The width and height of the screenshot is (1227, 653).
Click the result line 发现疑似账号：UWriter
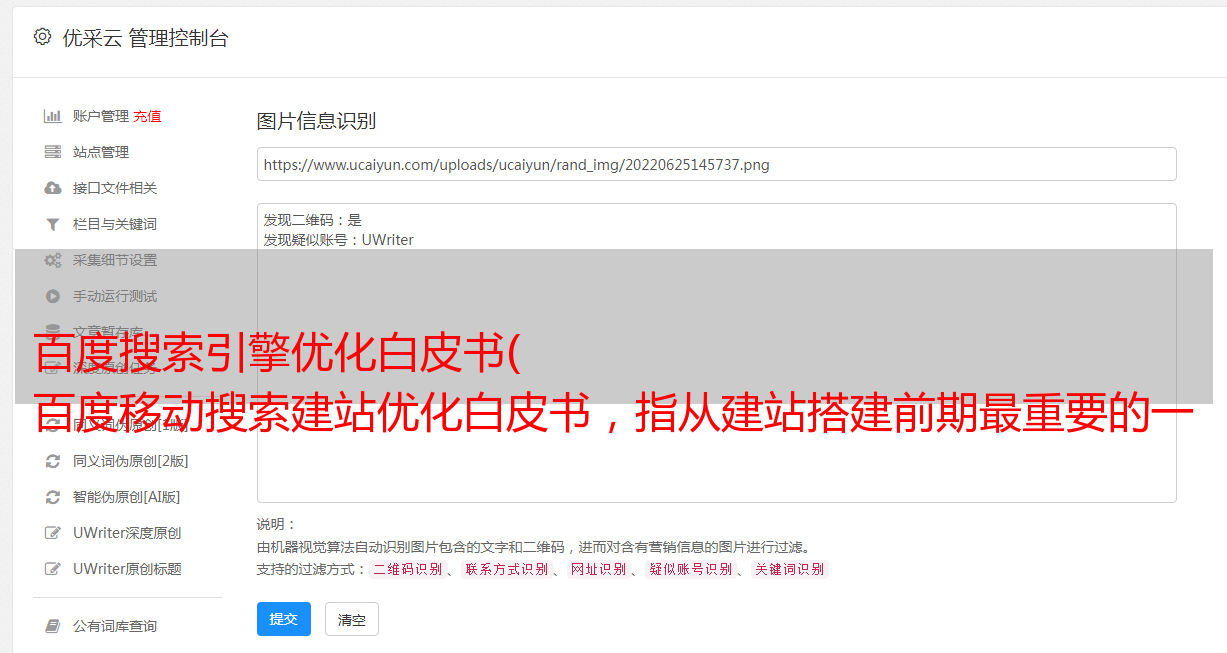coord(339,240)
